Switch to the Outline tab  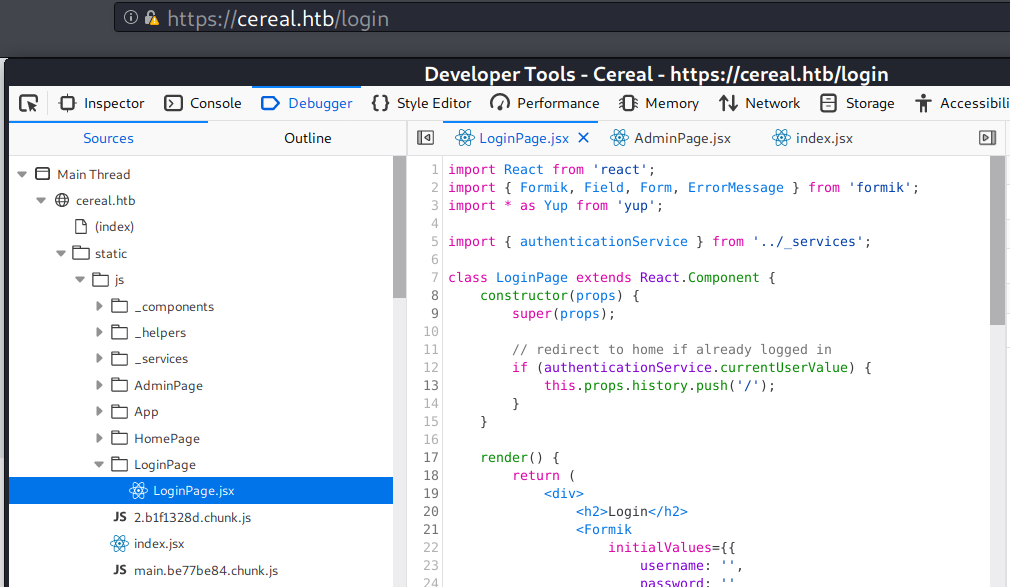307,138
